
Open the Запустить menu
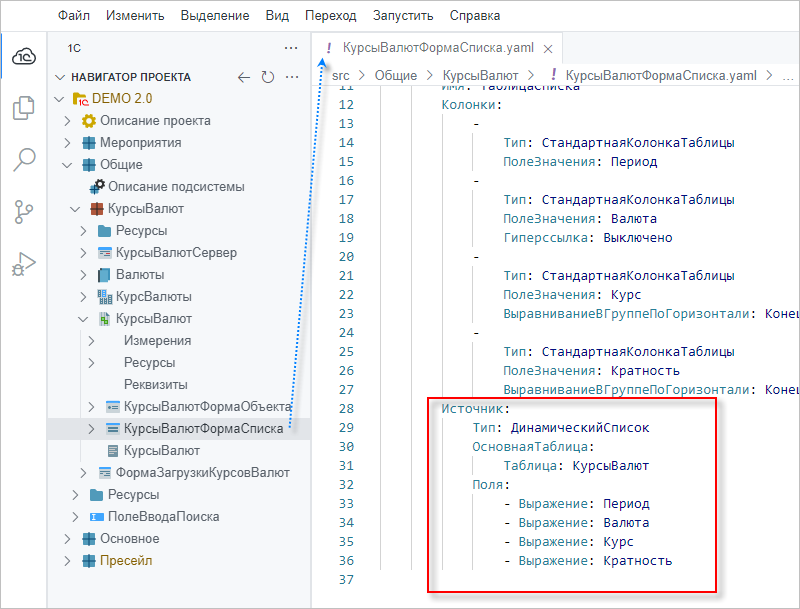point(402,16)
